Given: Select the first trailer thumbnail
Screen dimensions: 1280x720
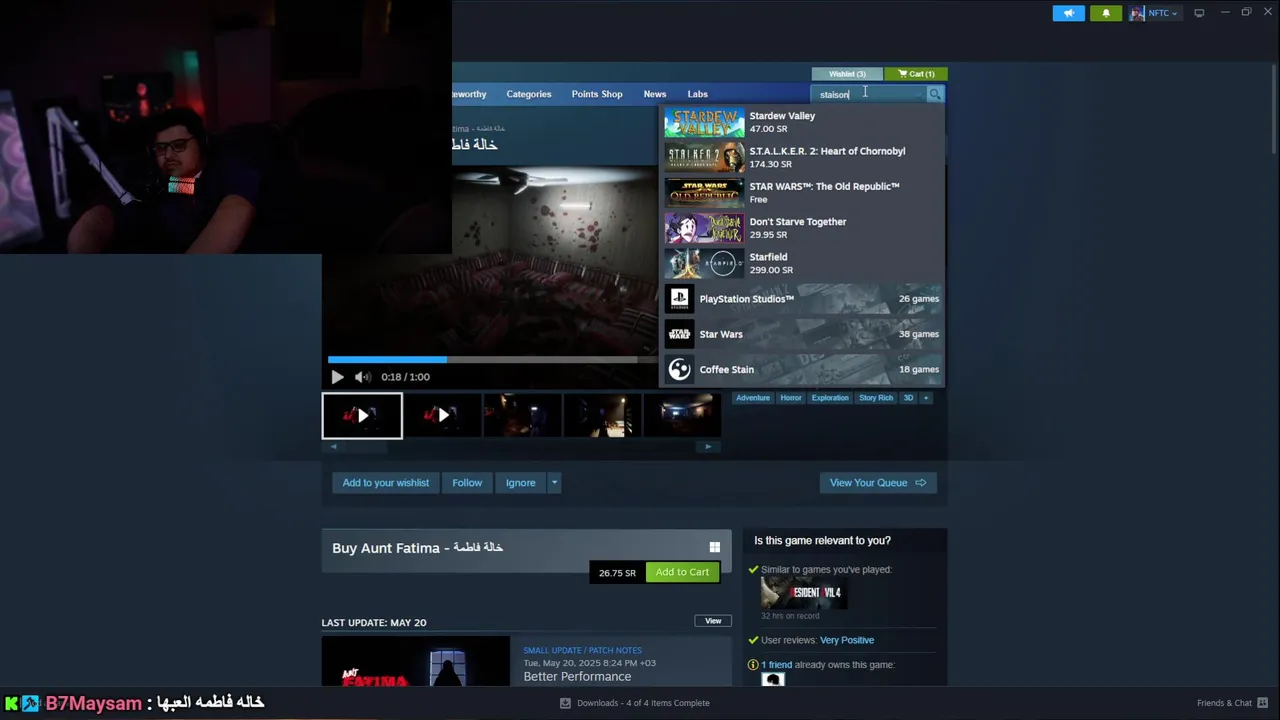Looking at the screenshot, I should tap(362, 416).
